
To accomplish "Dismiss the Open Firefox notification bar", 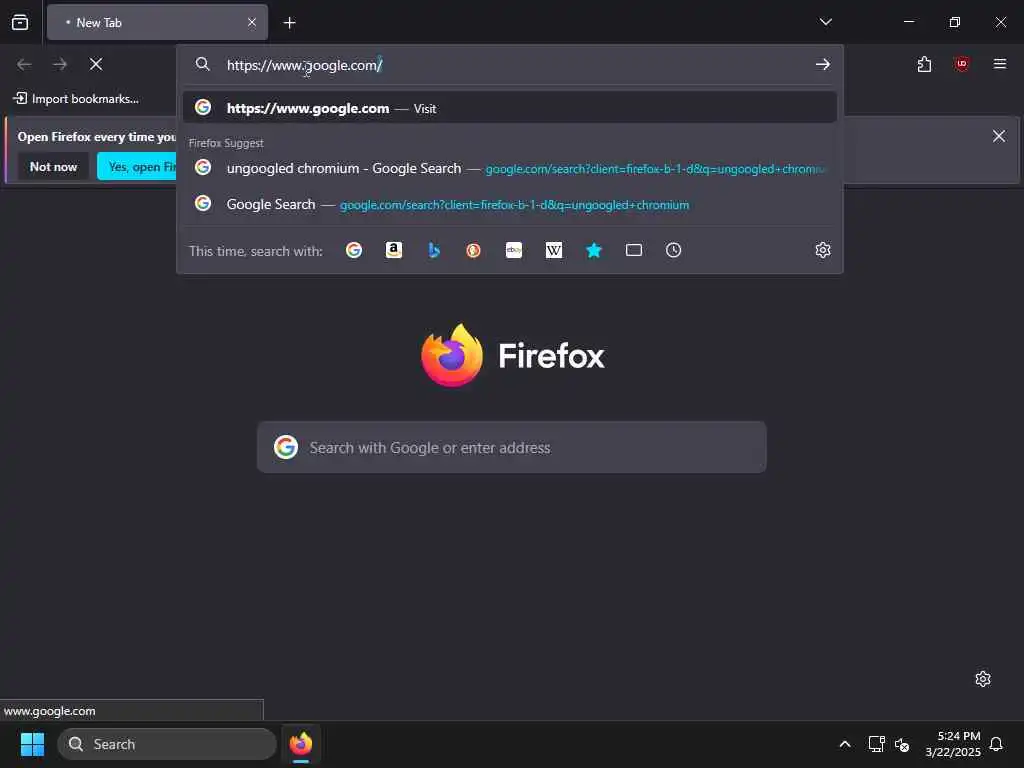I will [999, 136].
